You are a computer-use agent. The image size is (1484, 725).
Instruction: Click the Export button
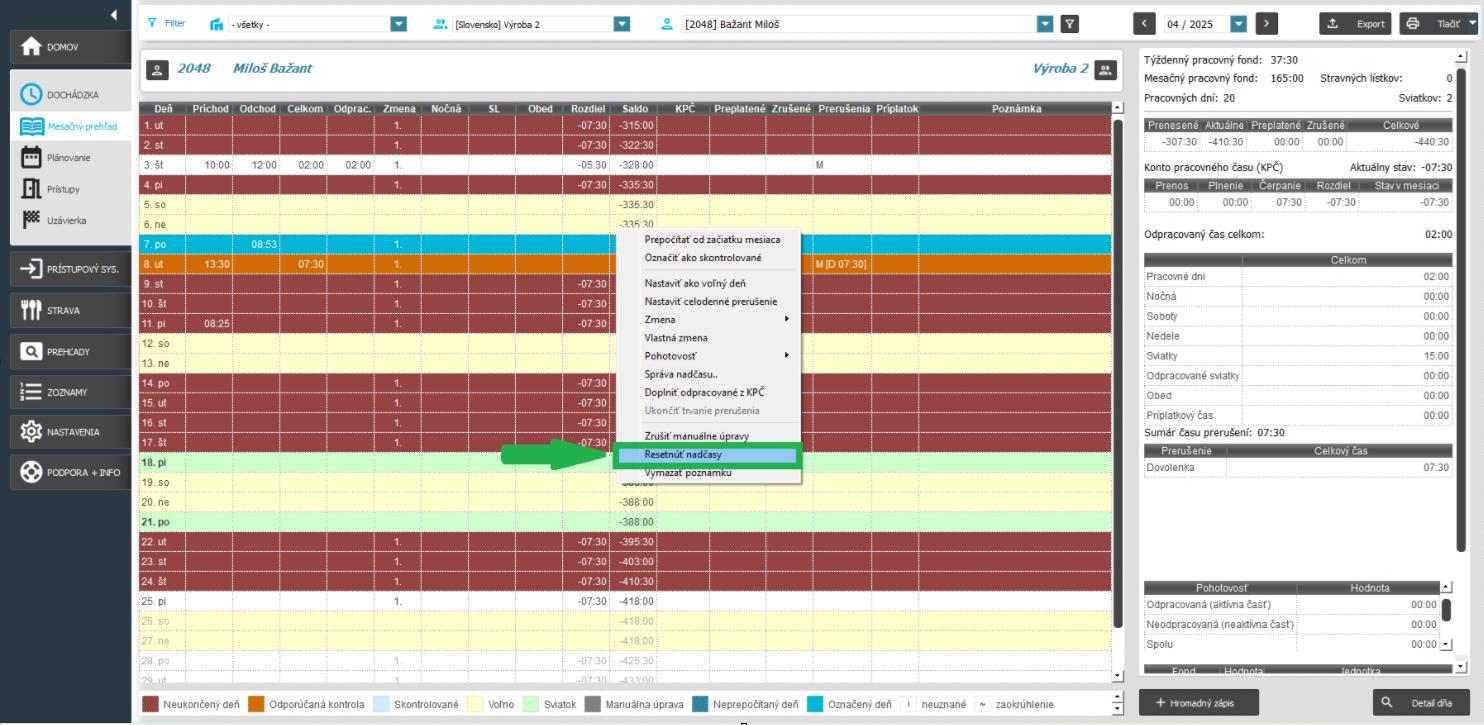click(x=1356, y=24)
